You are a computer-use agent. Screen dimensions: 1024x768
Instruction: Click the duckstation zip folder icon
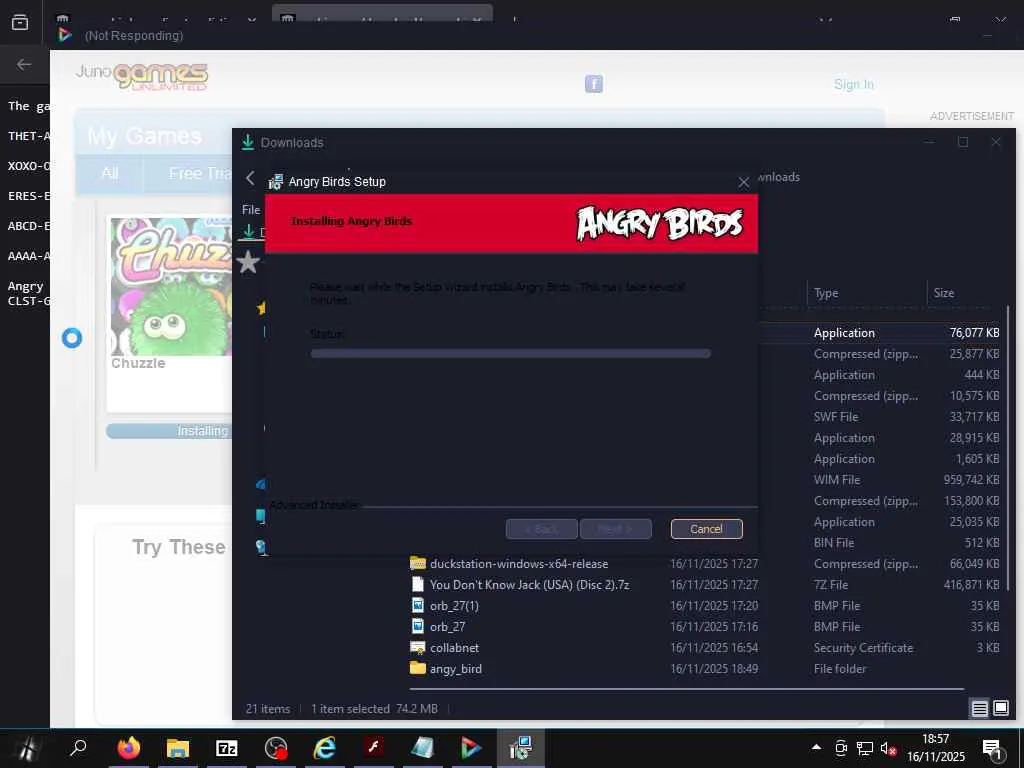pos(417,563)
